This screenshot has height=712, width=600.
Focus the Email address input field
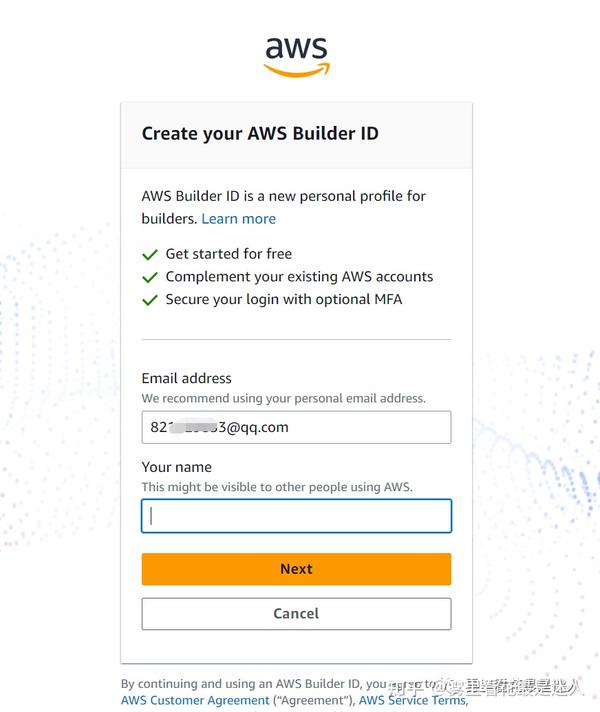coord(296,427)
